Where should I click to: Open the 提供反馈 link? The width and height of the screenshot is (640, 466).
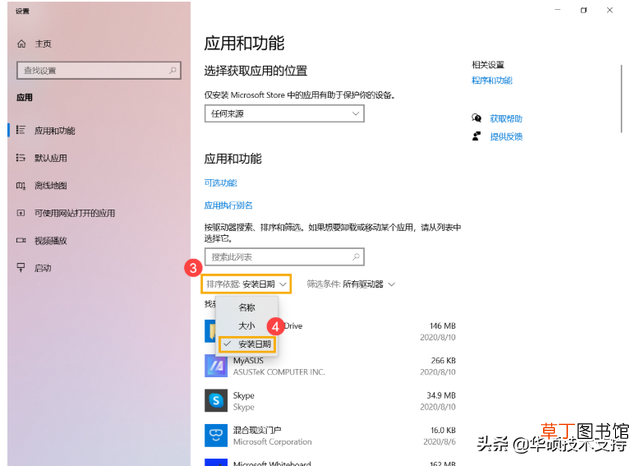click(506, 137)
